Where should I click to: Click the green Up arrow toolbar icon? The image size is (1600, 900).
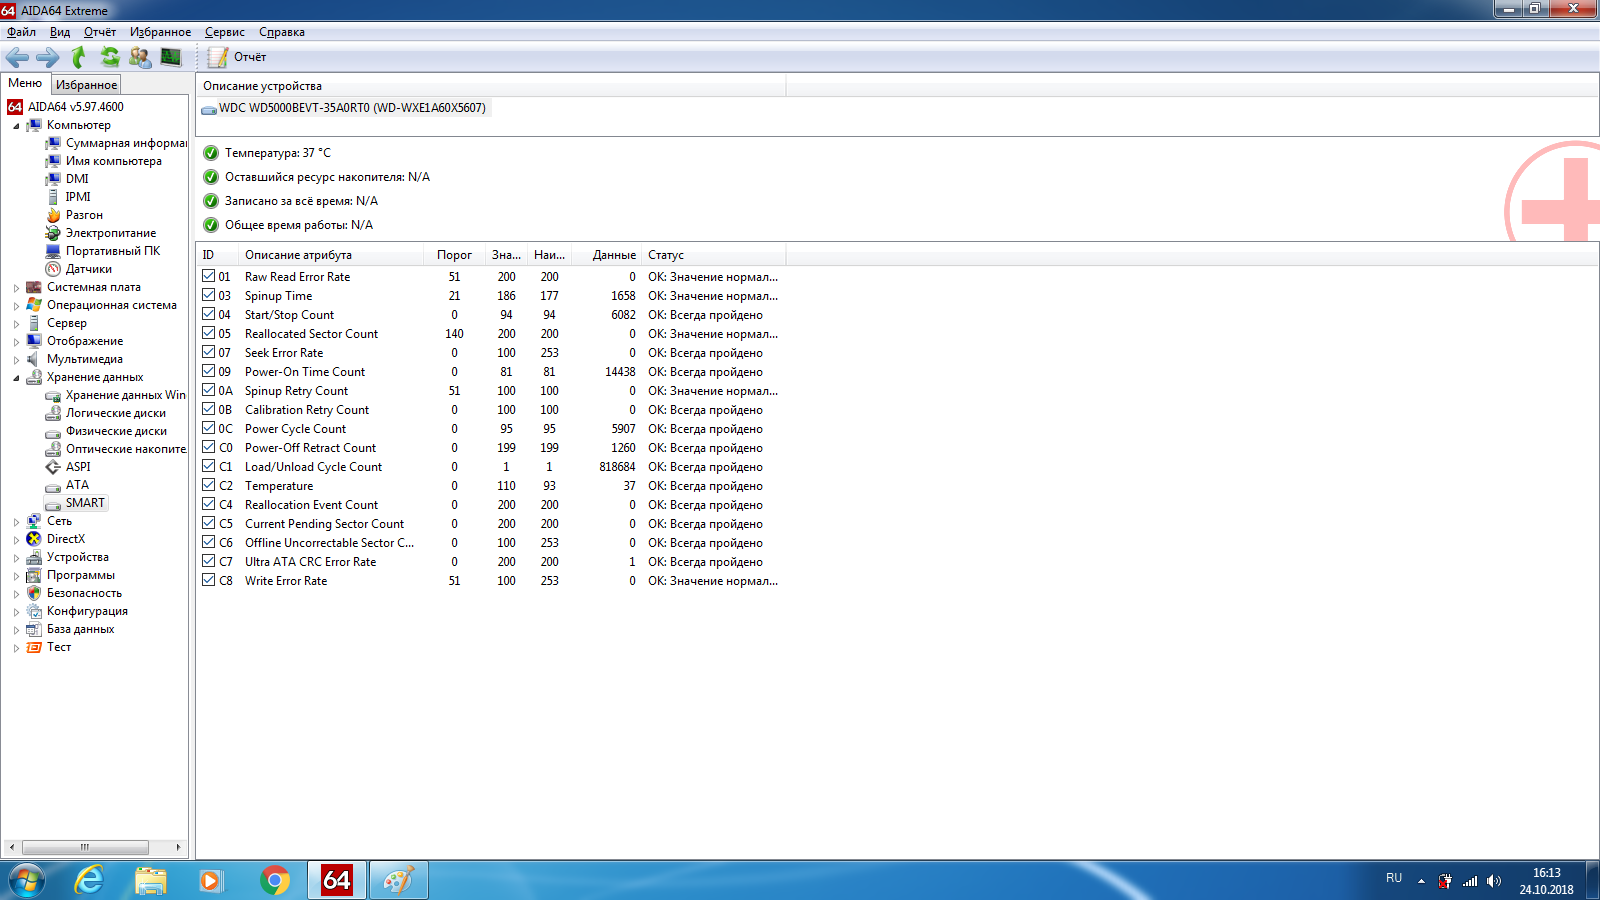coord(78,58)
